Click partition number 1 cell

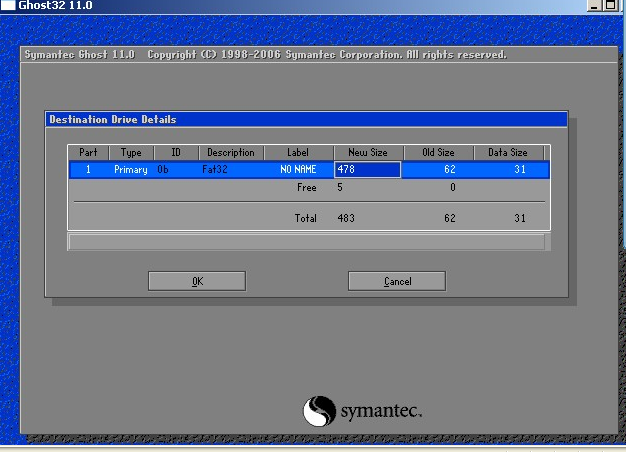(88, 169)
